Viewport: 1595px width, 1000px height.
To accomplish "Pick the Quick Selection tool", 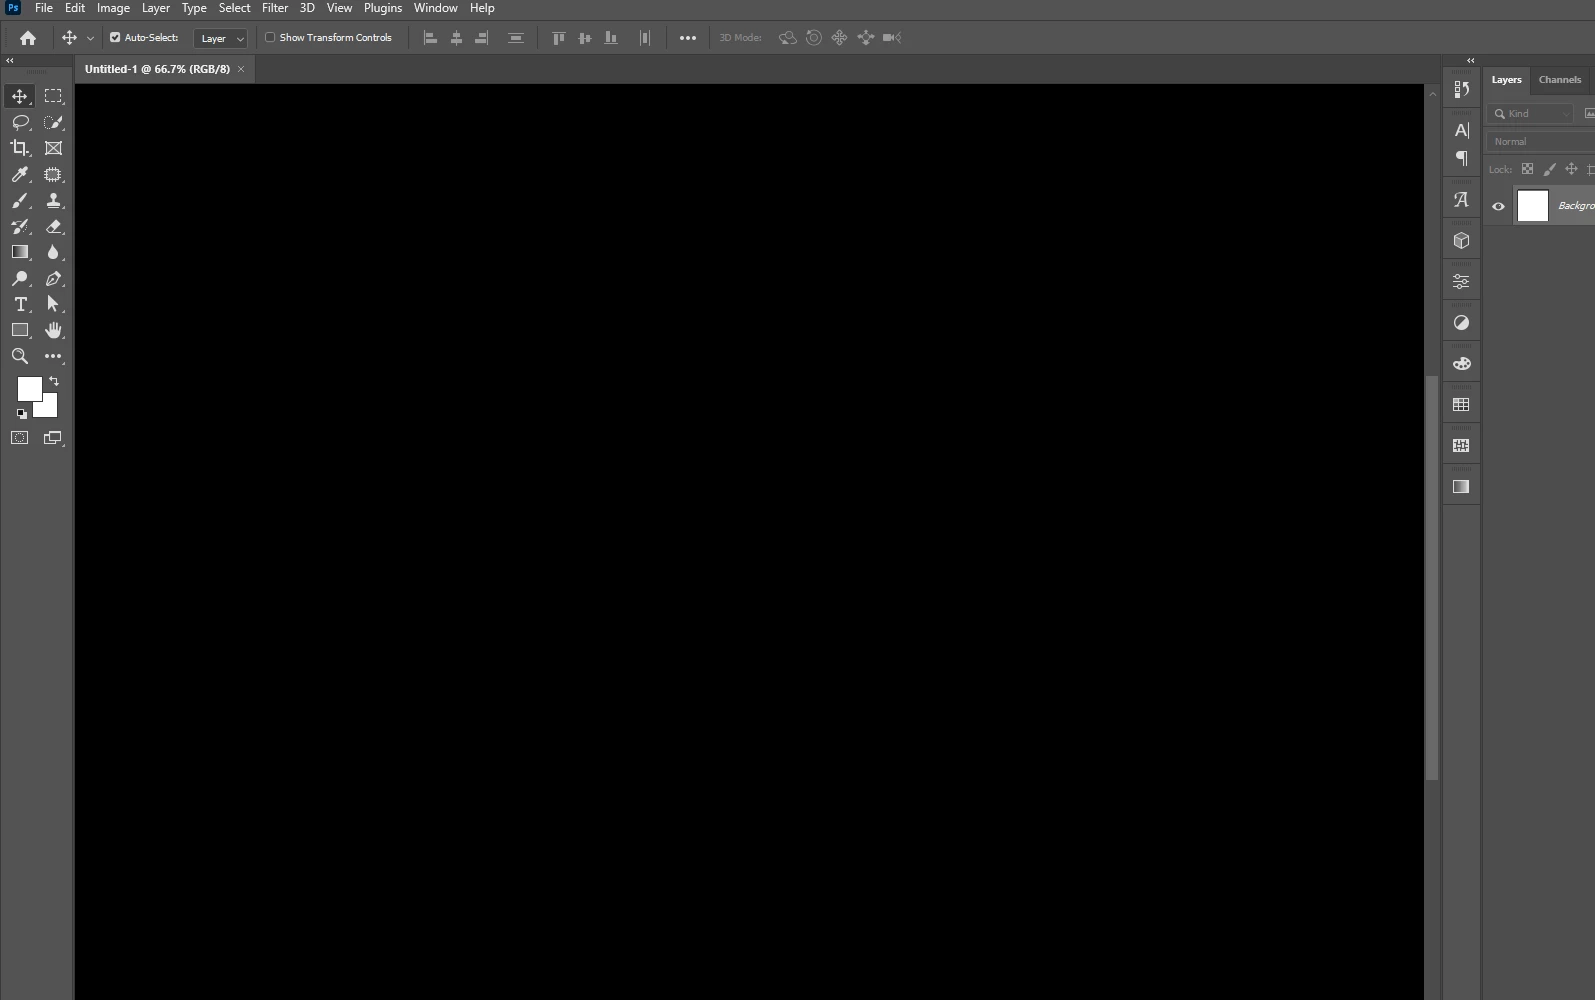I will [54, 122].
